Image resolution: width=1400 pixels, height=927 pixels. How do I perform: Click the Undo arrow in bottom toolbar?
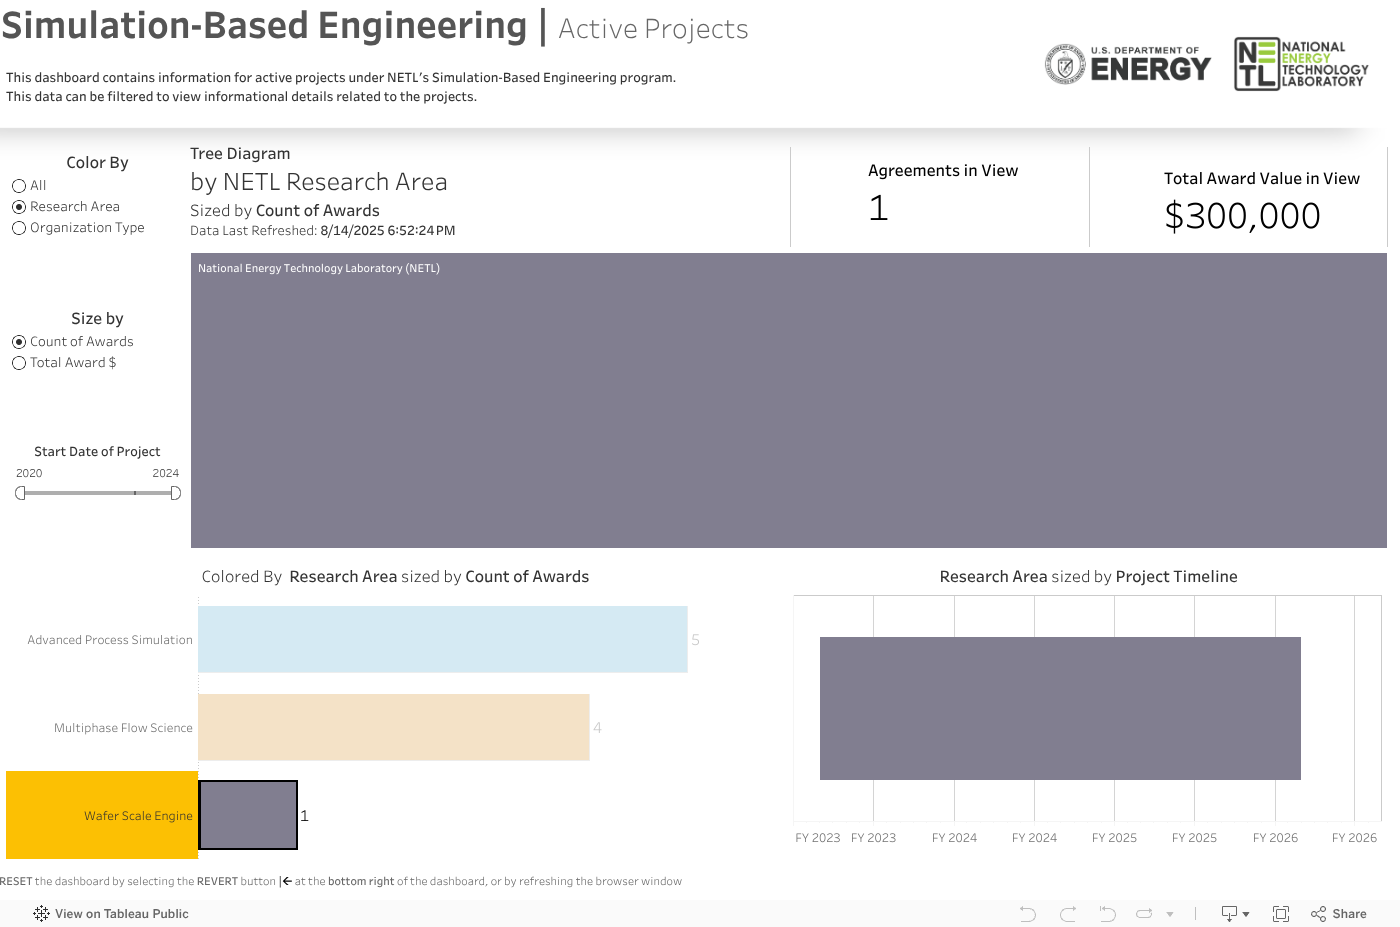(x=1027, y=914)
